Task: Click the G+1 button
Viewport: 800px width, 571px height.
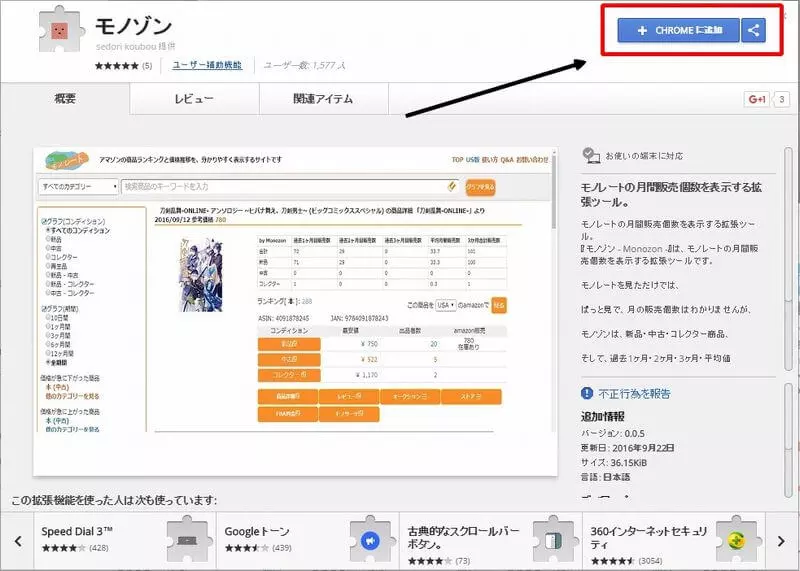Action: 757,99
